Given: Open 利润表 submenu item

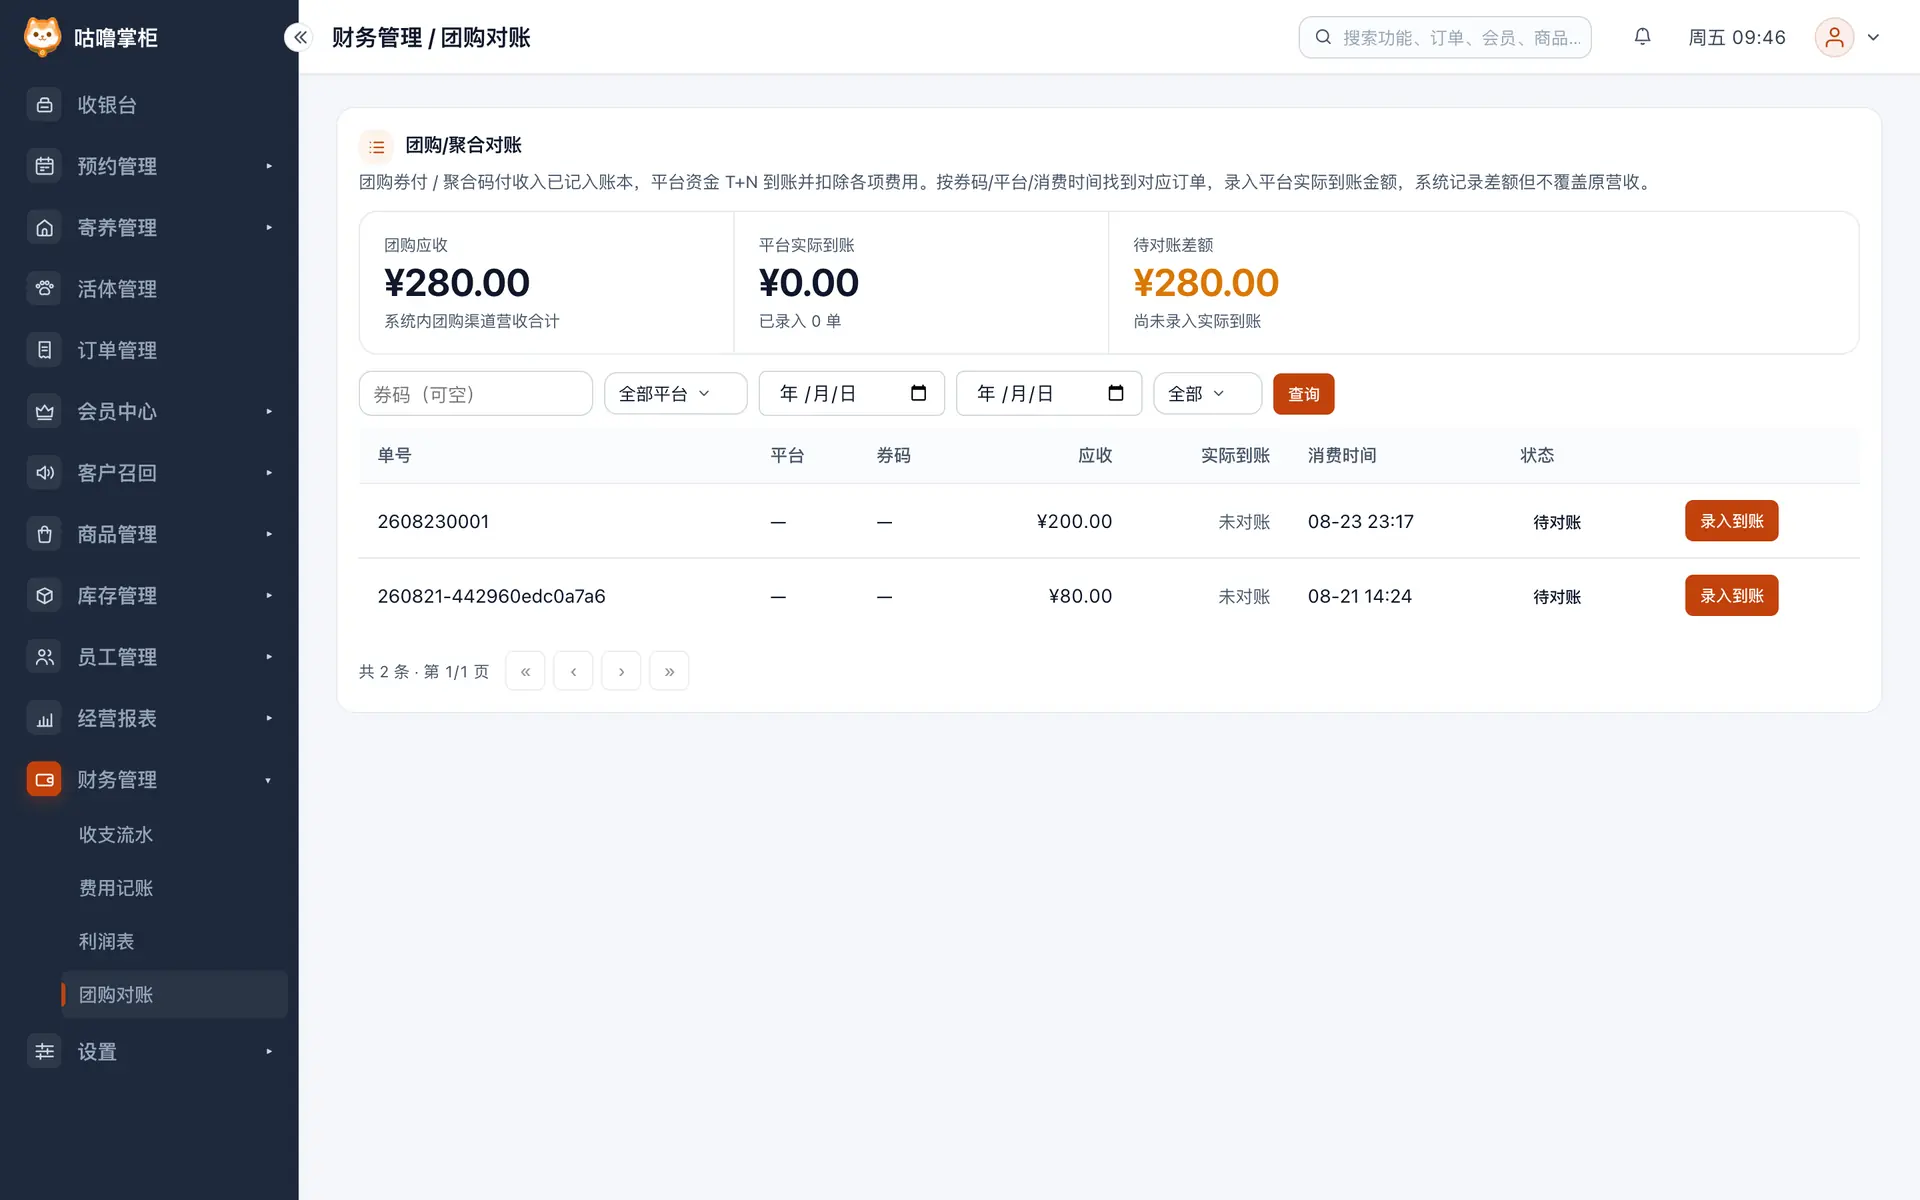Looking at the screenshot, I should pos(174,941).
